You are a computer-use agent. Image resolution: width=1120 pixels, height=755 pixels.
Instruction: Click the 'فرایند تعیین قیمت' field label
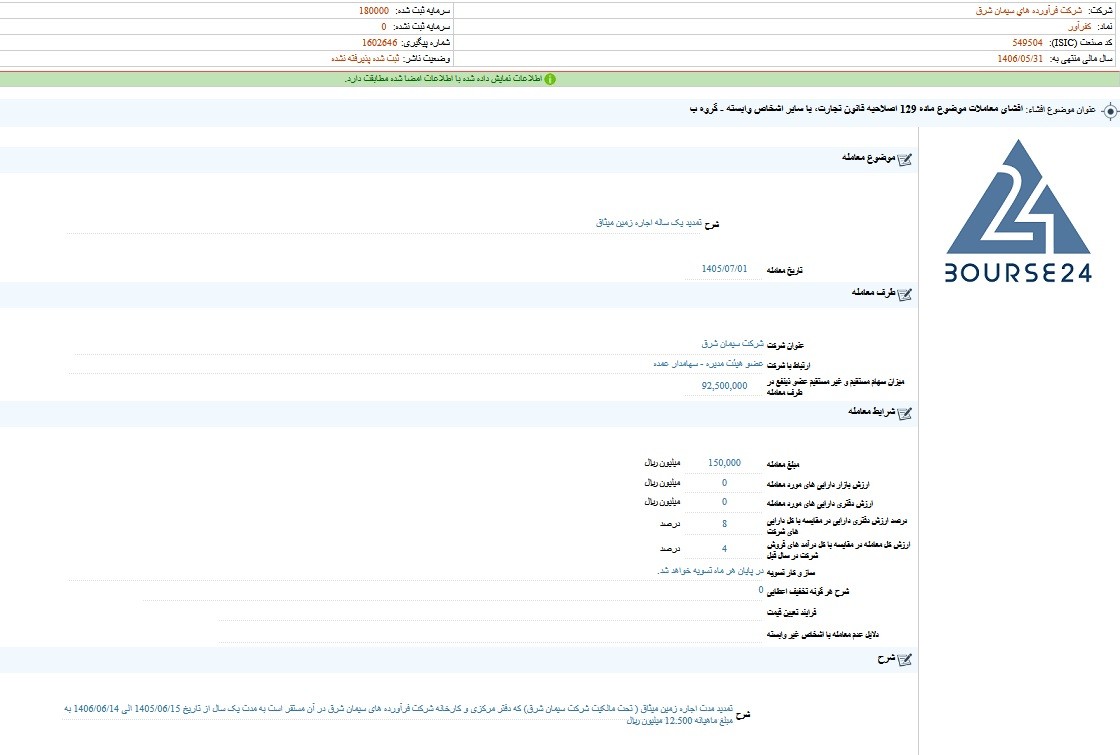[x=791, y=613]
